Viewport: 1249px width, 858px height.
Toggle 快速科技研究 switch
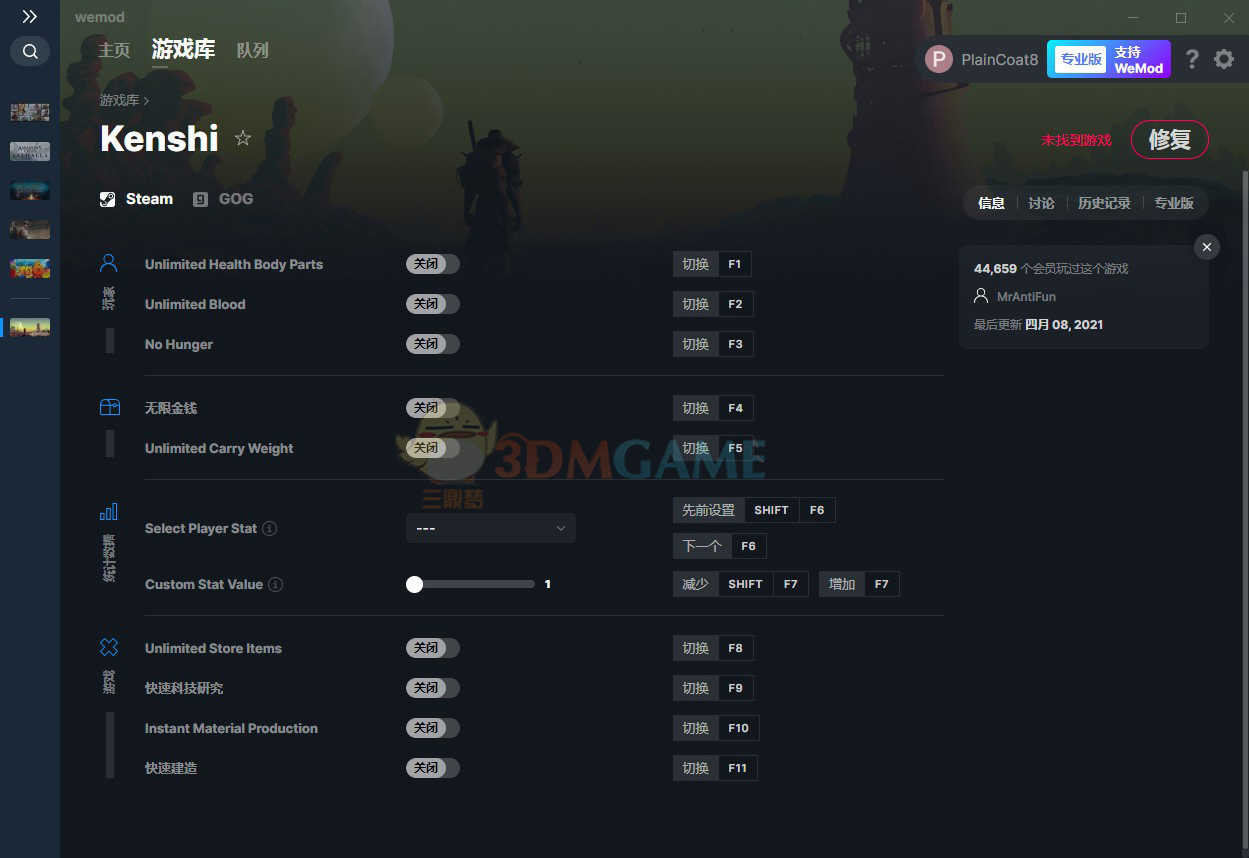(433, 688)
